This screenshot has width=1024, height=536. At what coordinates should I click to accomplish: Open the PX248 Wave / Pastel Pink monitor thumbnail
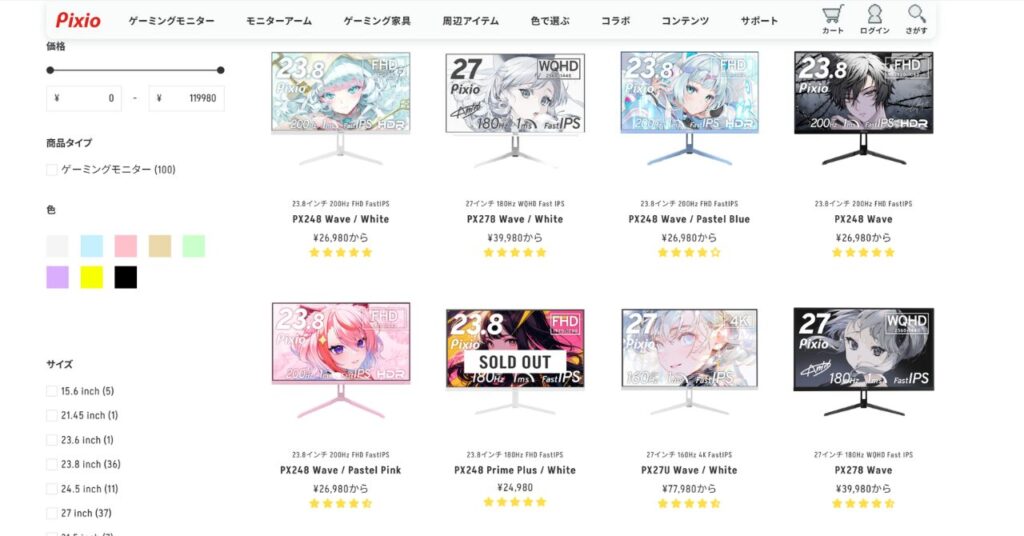tap(341, 360)
